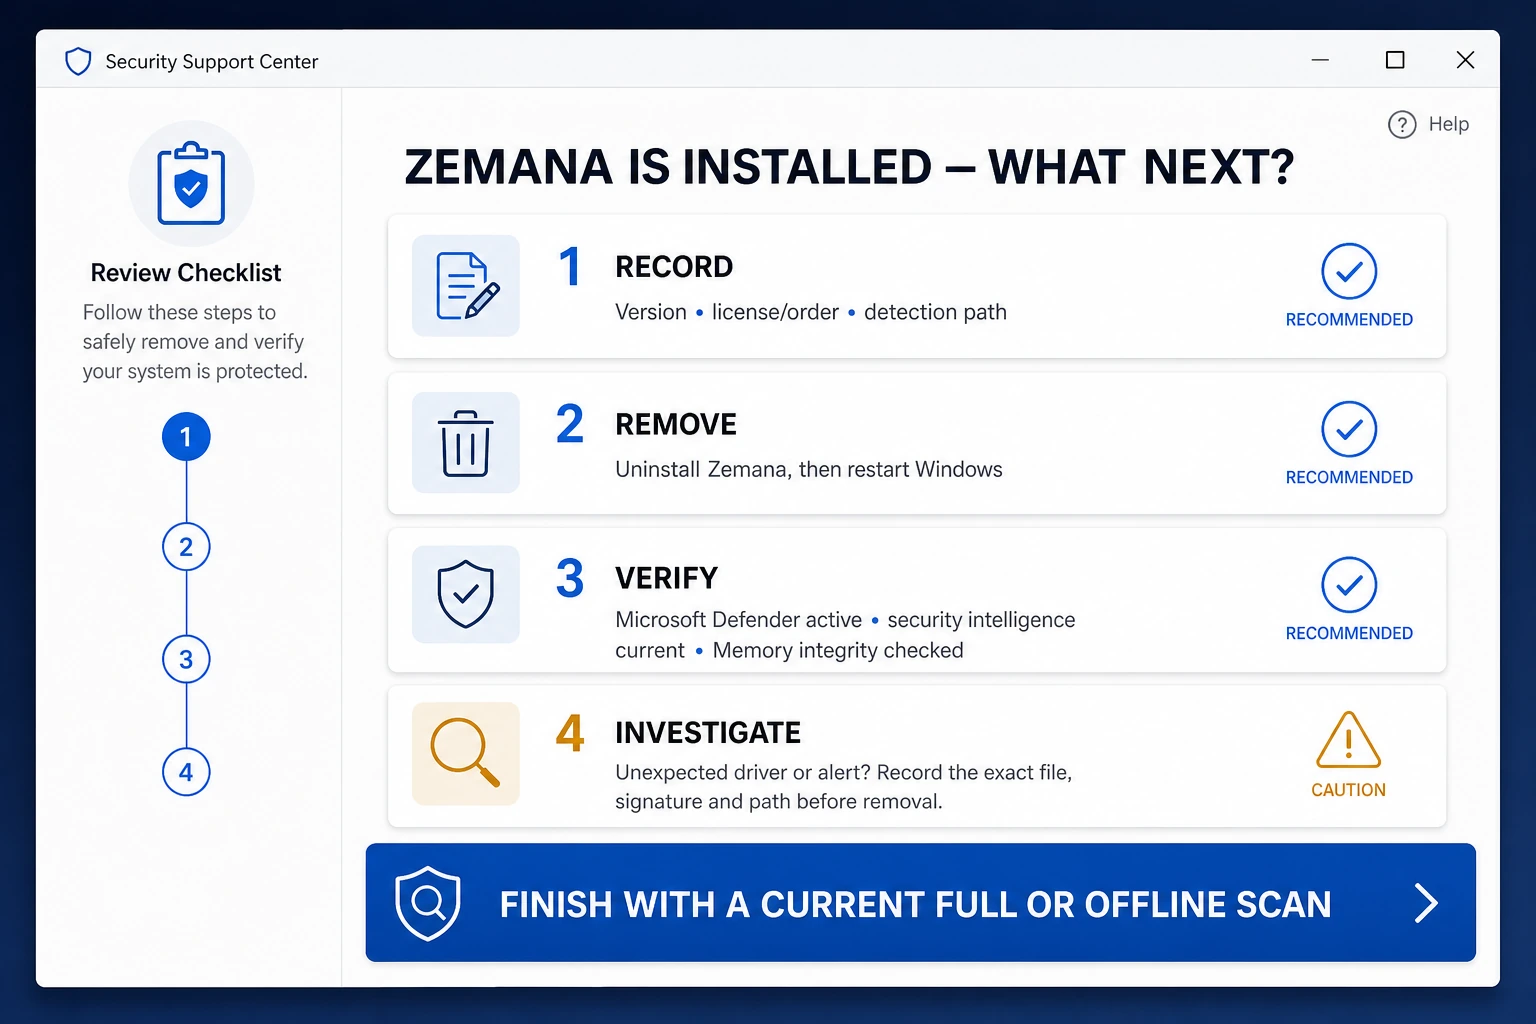Click the Review Checklist clipboard icon

pos(191,184)
